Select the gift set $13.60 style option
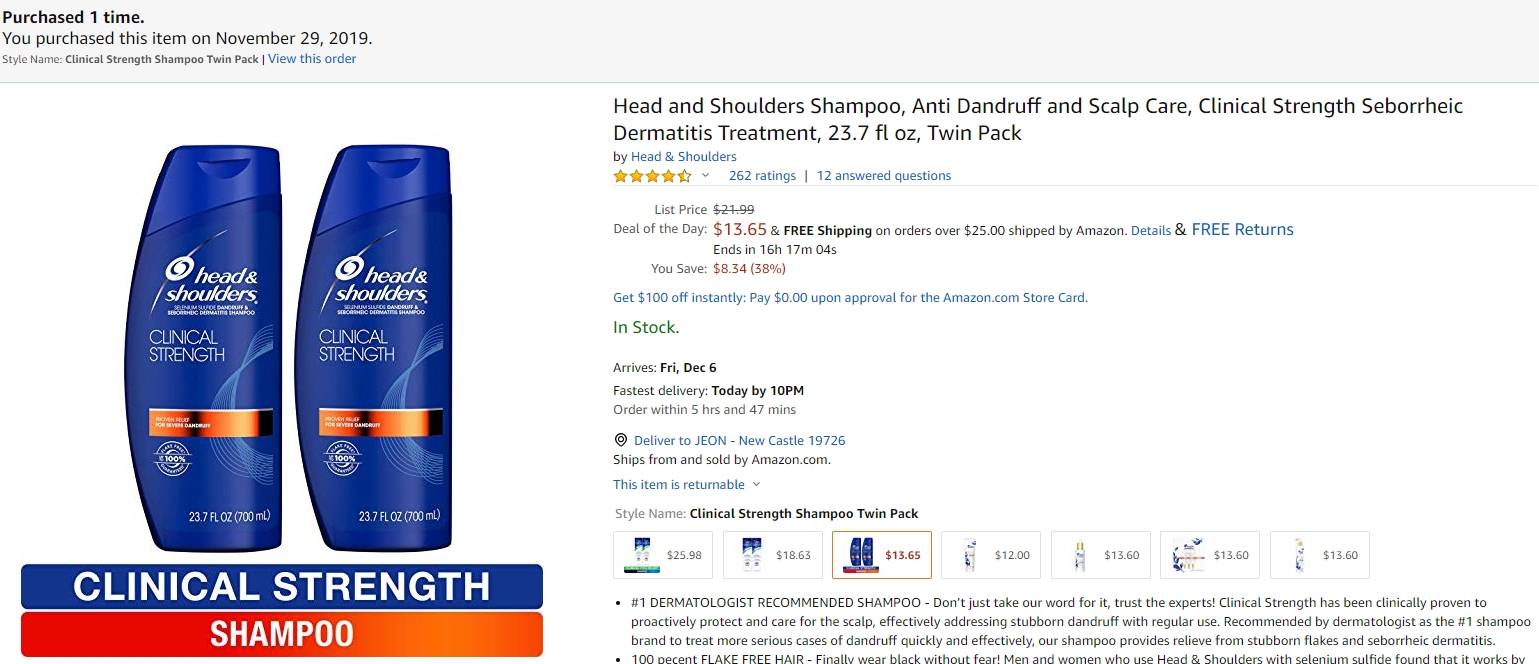 click(x=1210, y=555)
